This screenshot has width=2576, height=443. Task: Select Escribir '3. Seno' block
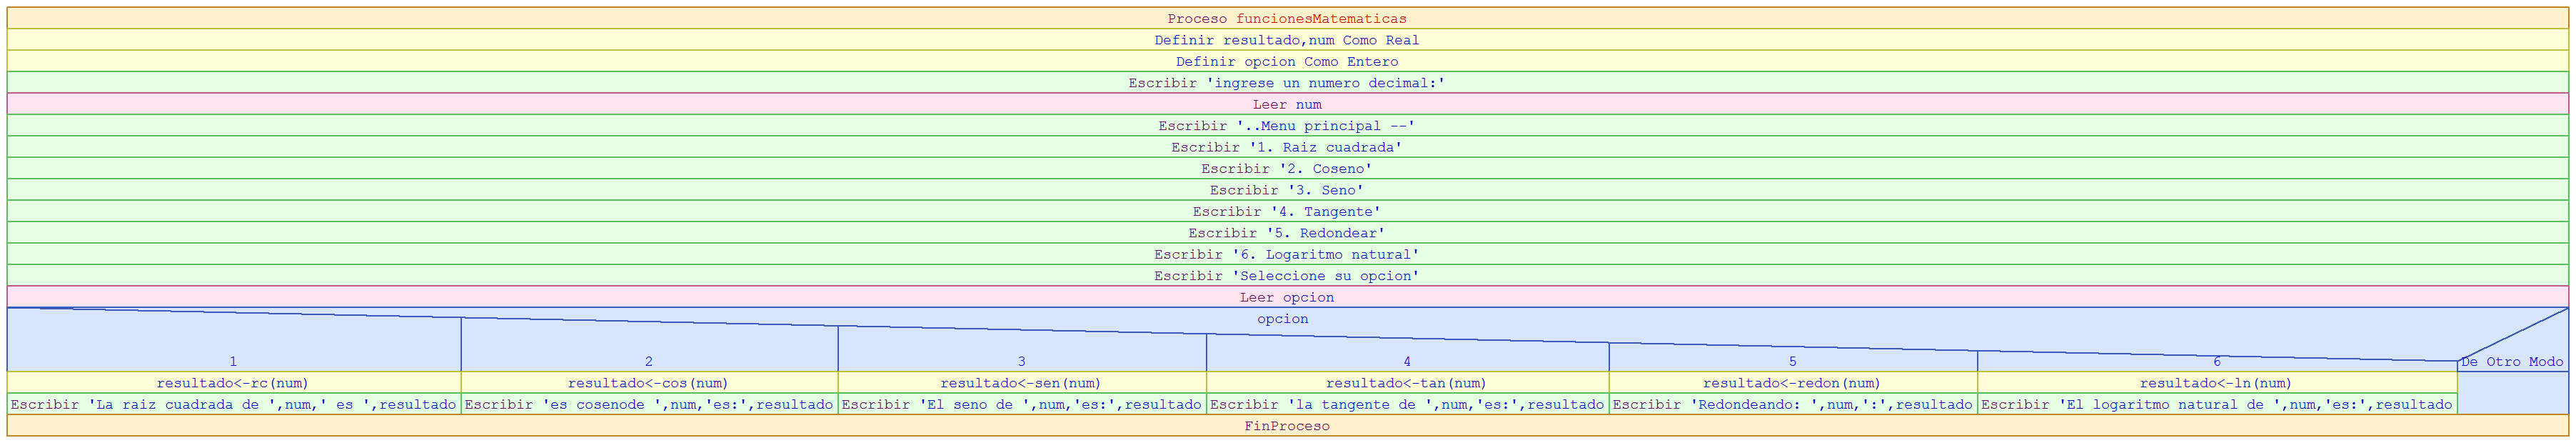coord(1287,190)
